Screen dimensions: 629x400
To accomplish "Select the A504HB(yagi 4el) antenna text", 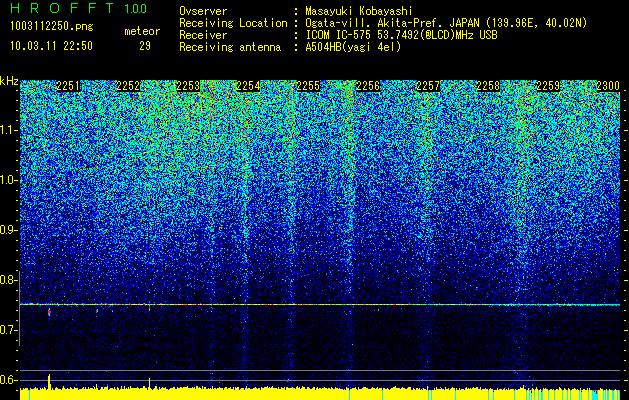I will tap(353, 47).
